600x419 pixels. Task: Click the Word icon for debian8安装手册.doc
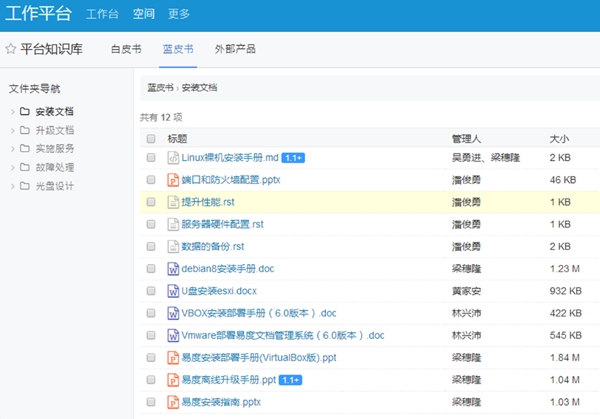pos(172,268)
